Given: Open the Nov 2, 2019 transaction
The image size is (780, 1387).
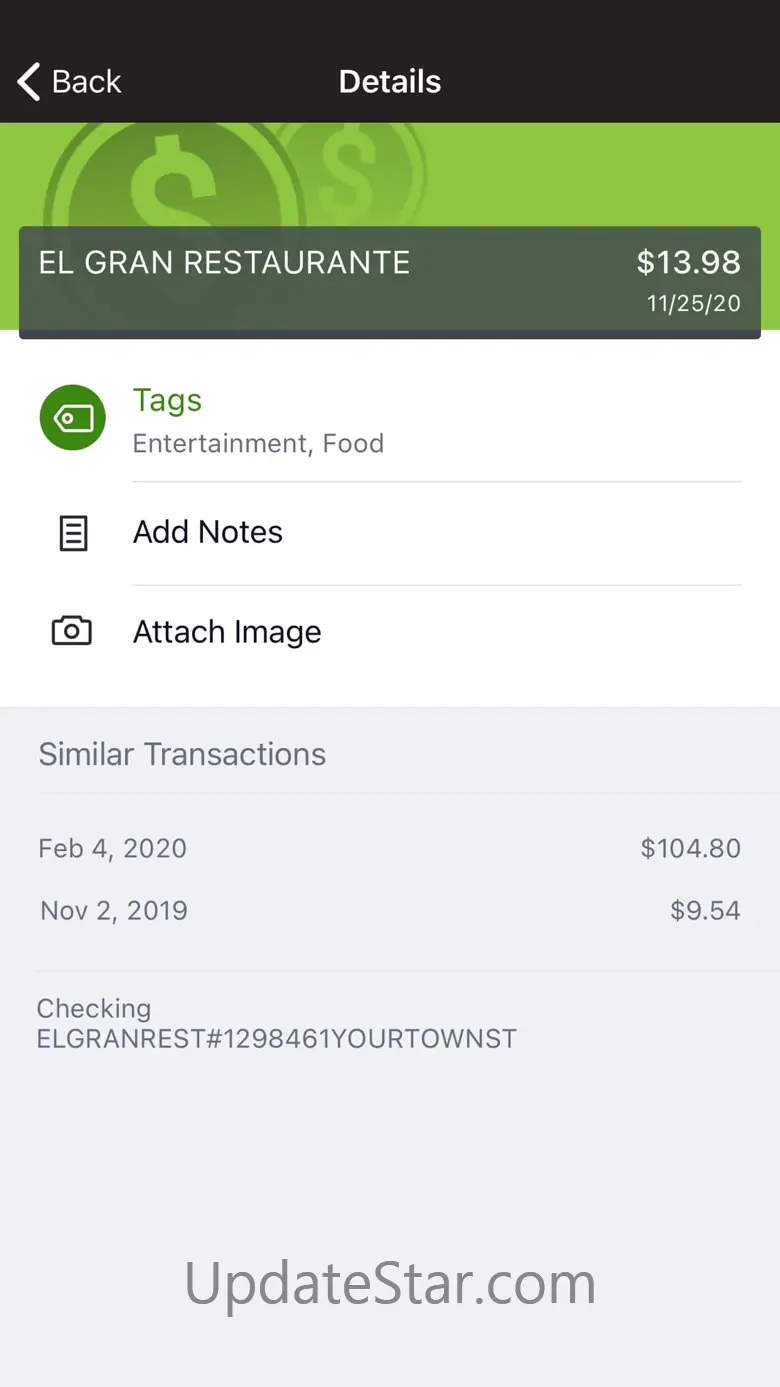Looking at the screenshot, I should [114, 911].
